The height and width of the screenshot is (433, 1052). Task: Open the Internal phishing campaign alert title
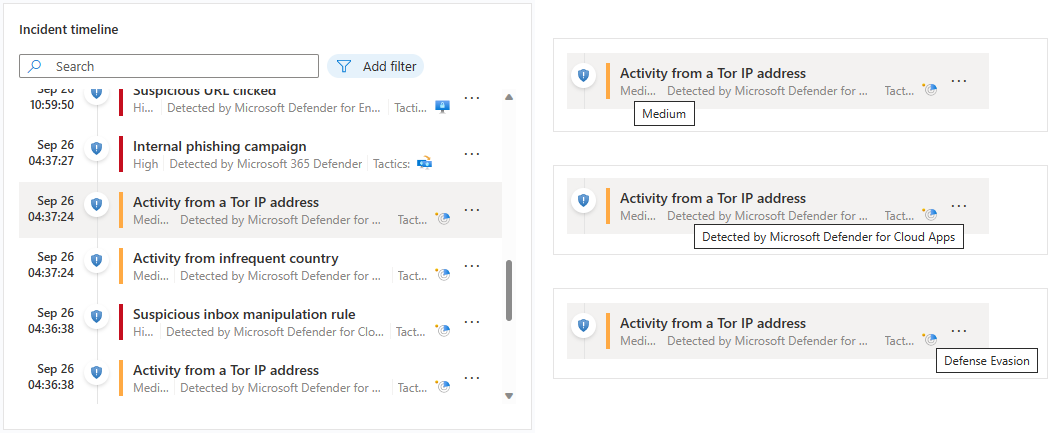point(220,147)
